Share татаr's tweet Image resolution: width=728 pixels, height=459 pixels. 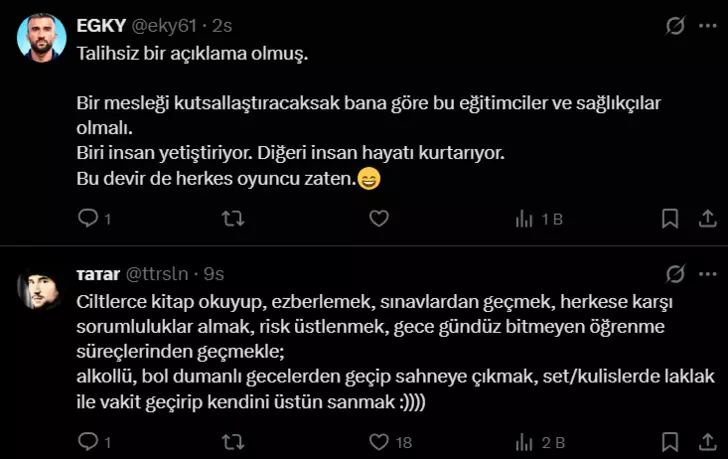click(705, 440)
